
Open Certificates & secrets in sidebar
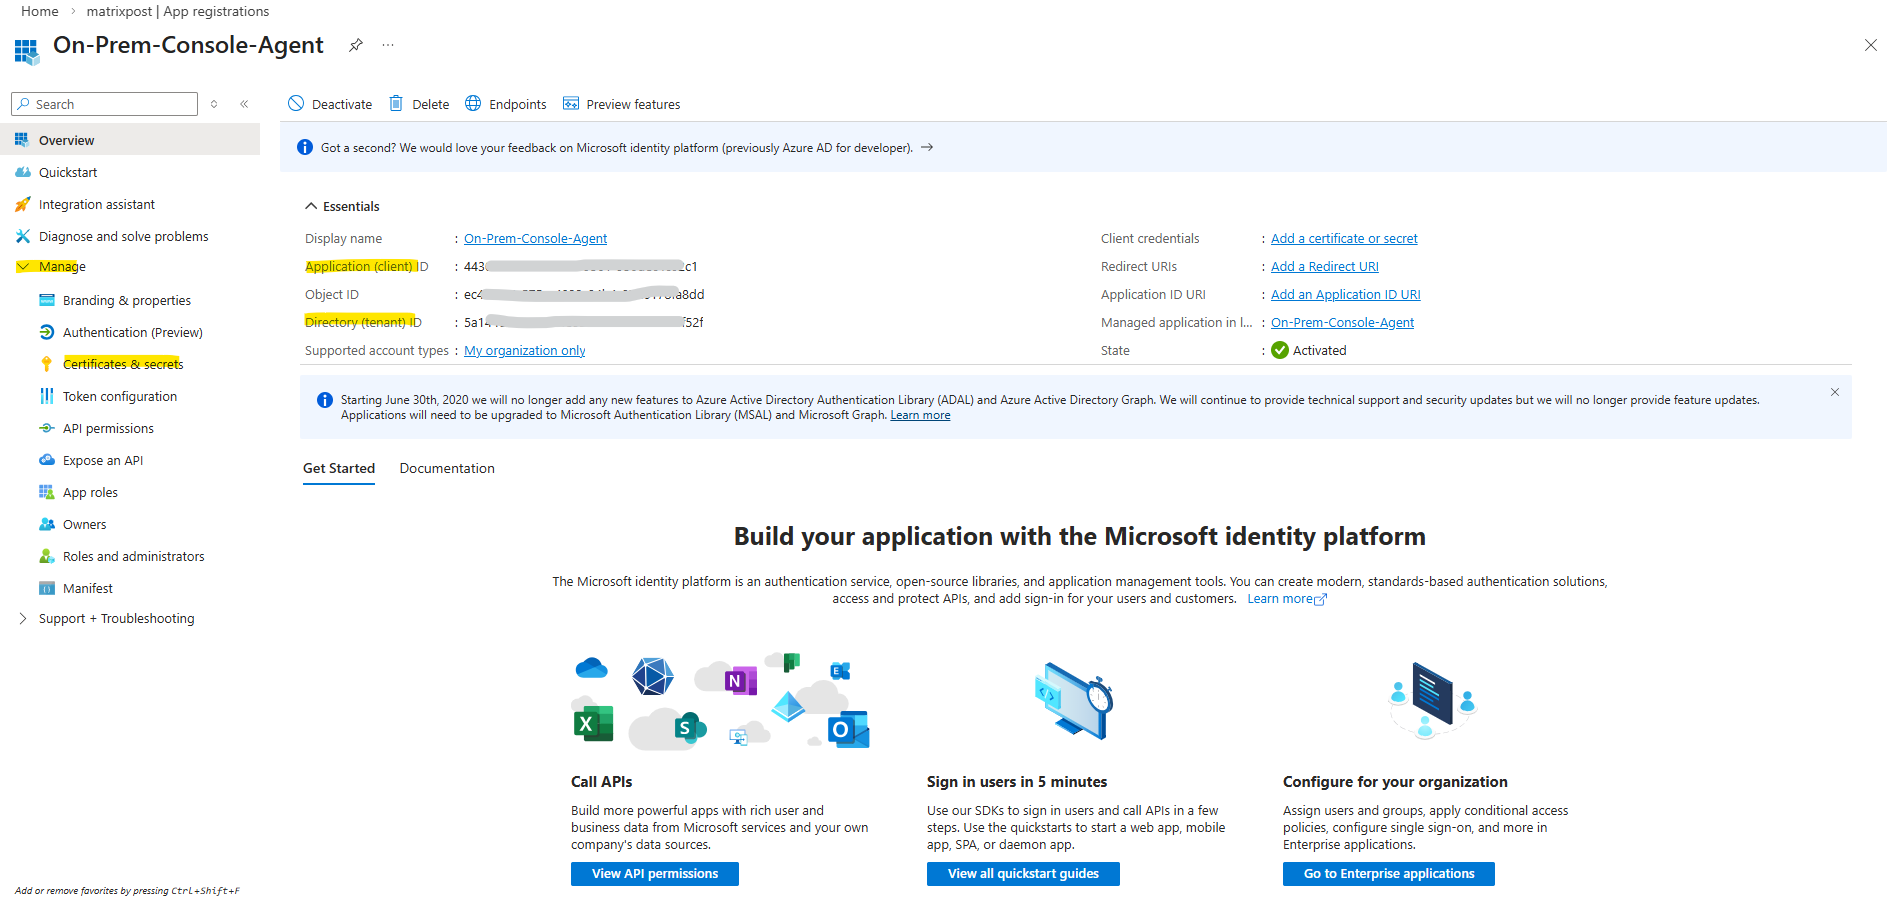123,364
